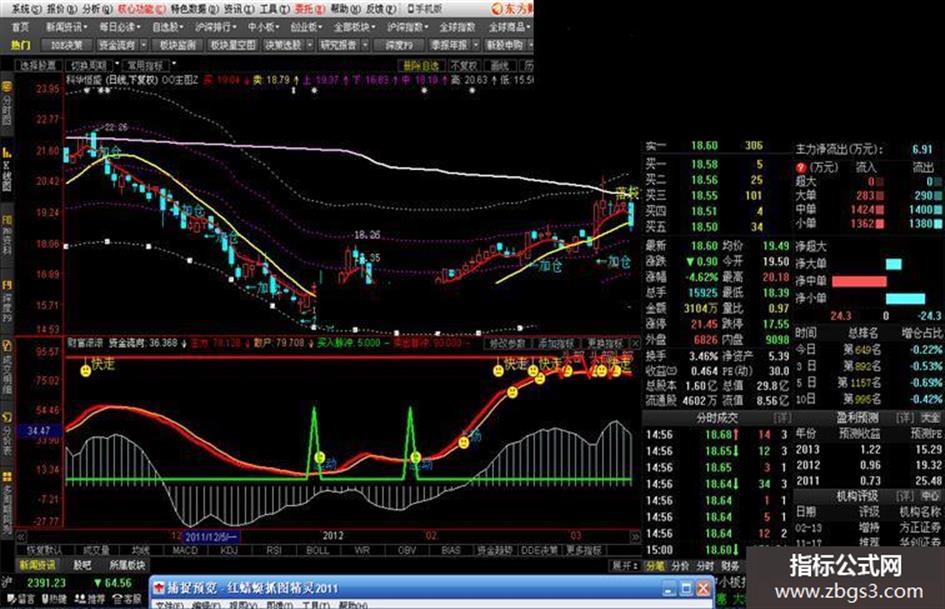The width and height of the screenshot is (945, 609).
Task: Open the 核心功能 menu
Action: pos(141,8)
